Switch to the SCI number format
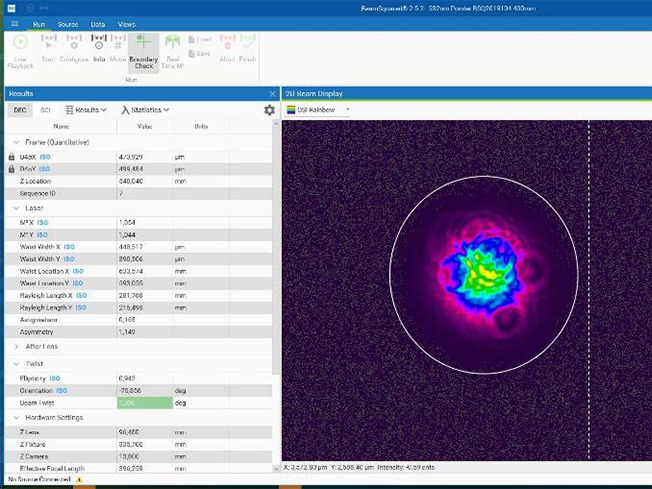 pyautogui.click(x=45, y=110)
